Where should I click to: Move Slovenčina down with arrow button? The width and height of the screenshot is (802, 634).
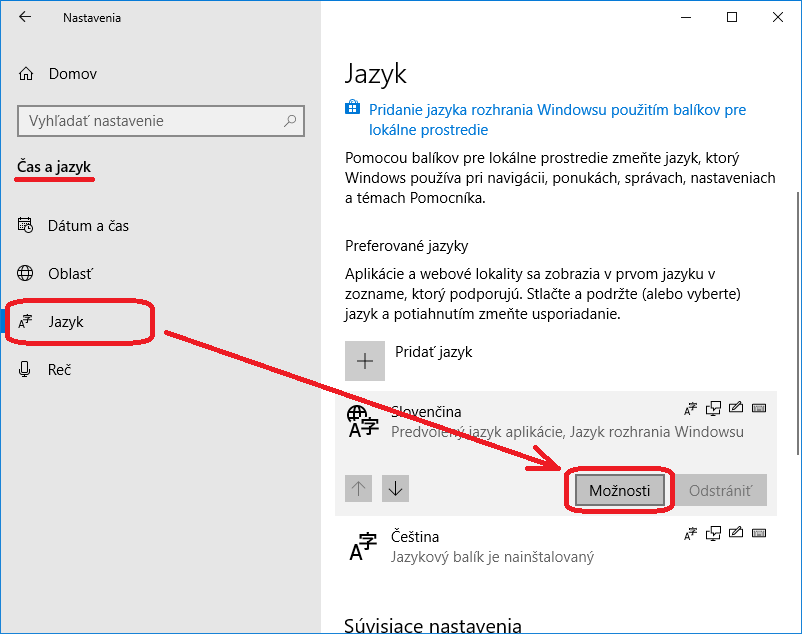(x=395, y=488)
